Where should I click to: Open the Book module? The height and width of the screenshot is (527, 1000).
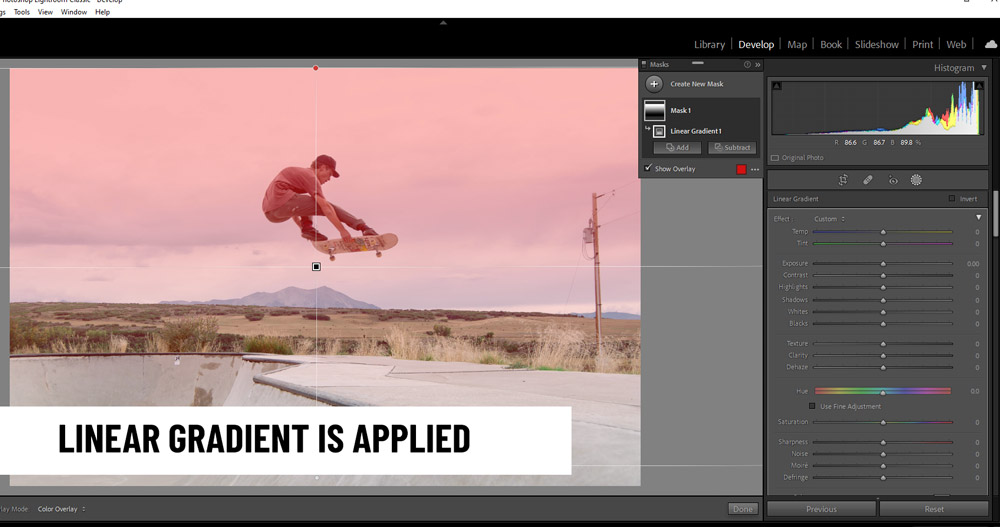tap(831, 44)
